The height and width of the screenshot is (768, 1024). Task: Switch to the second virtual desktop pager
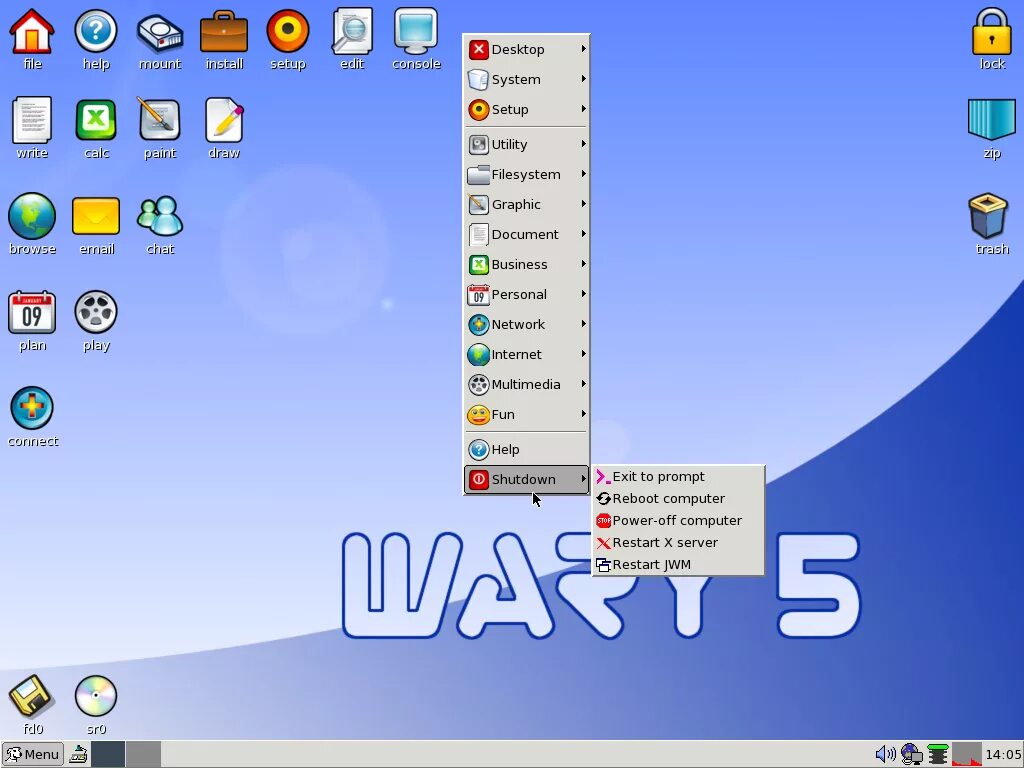pos(143,754)
